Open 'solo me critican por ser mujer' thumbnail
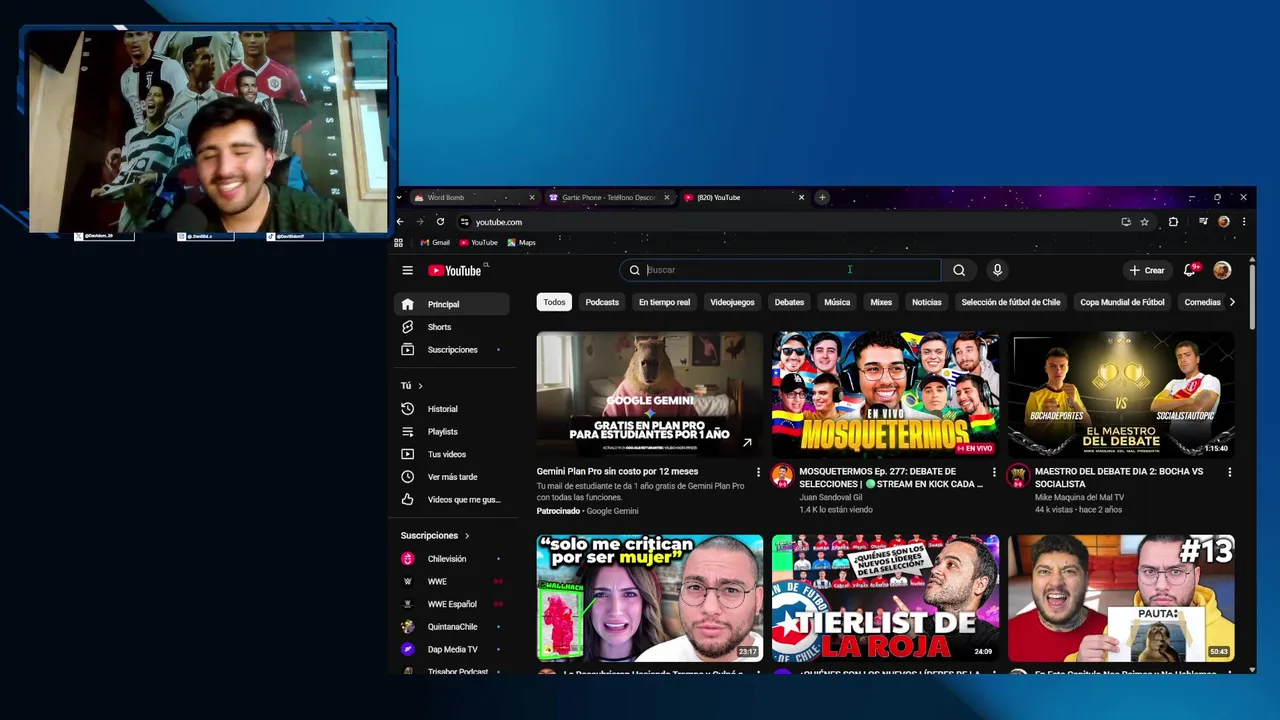Viewport: 1280px width, 720px height. (649, 598)
